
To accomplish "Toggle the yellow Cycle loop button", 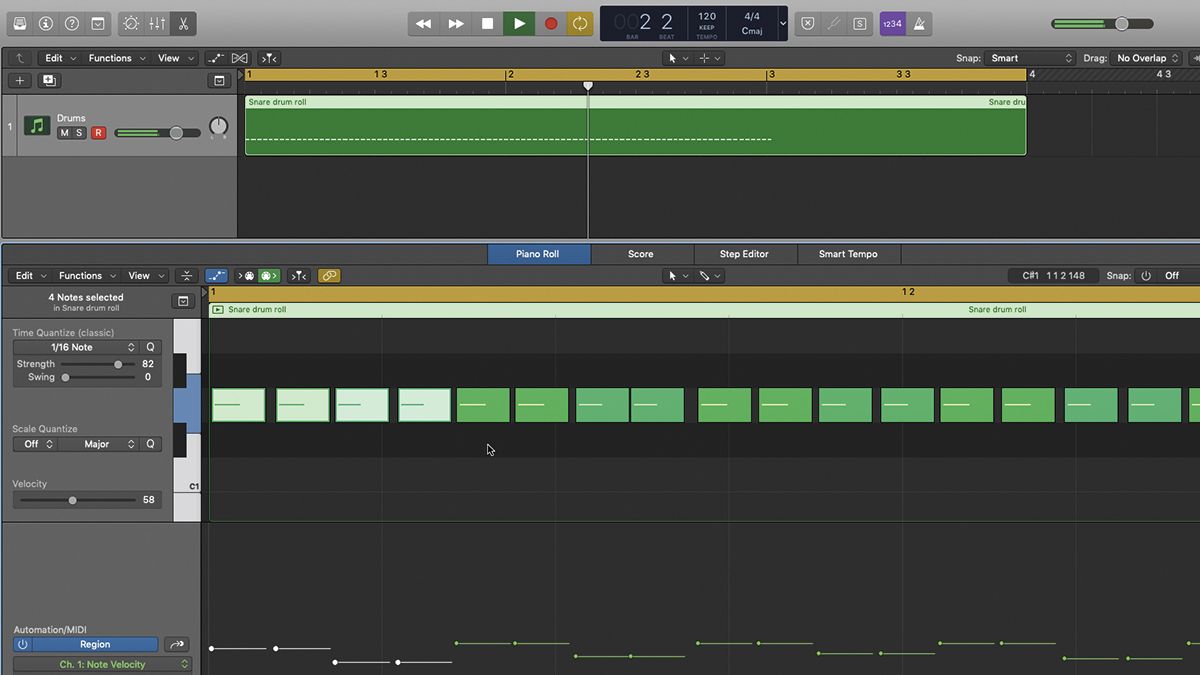I will click(580, 23).
